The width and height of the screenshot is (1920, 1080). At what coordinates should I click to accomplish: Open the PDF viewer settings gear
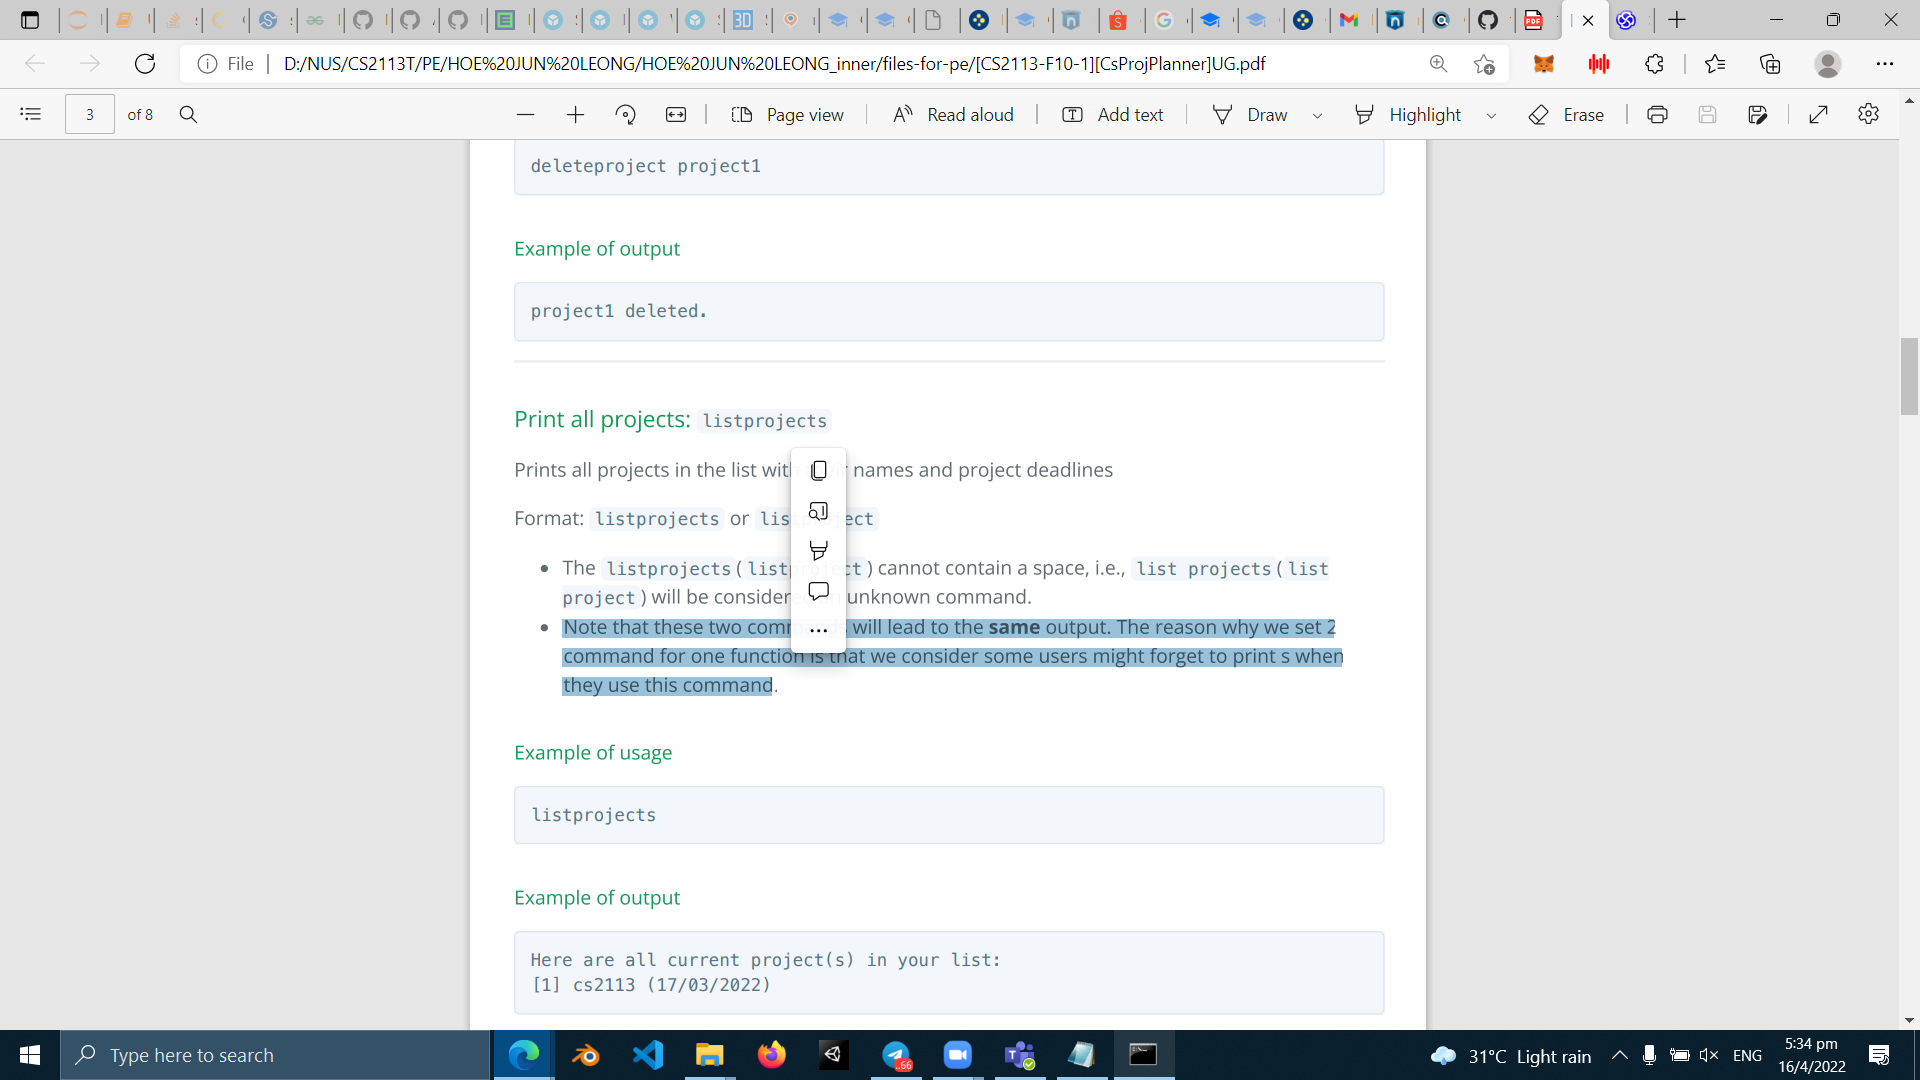1868,115
